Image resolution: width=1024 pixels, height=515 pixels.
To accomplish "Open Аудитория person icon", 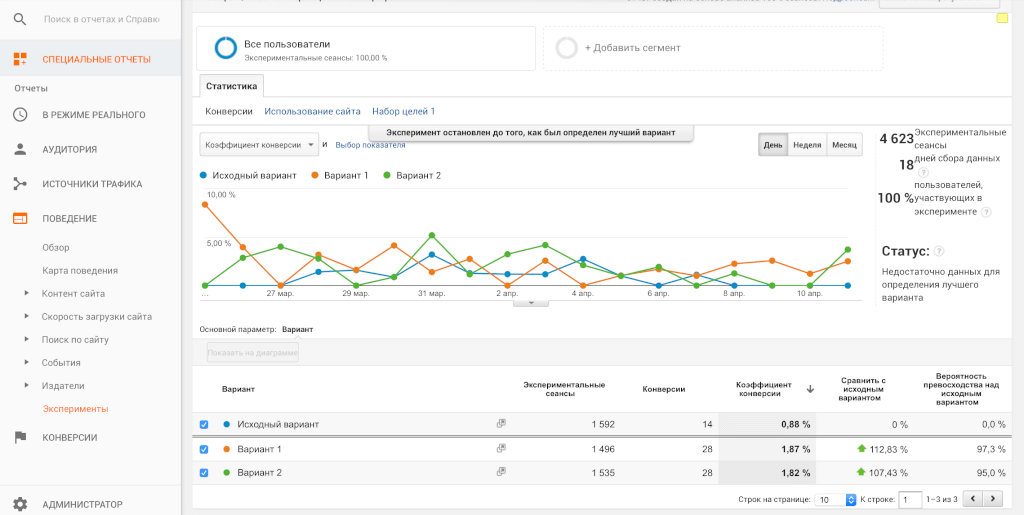I will [20, 149].
